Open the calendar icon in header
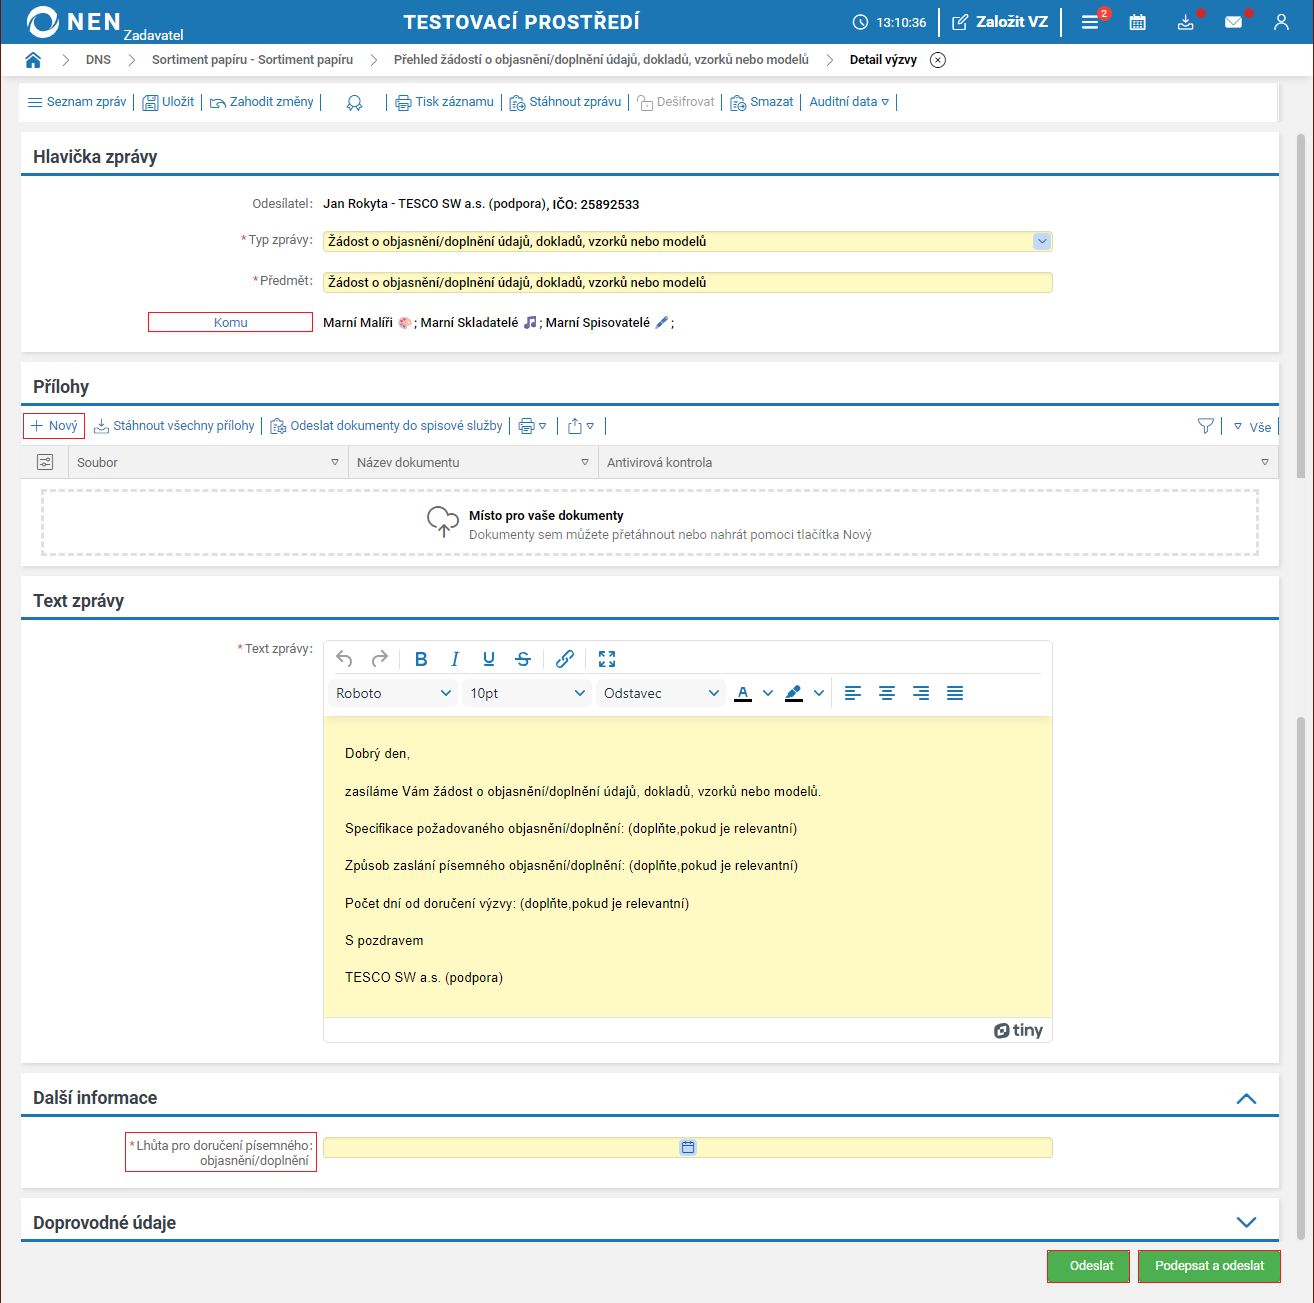Screen dimensions: 1314x1303 pos(1138,22)
